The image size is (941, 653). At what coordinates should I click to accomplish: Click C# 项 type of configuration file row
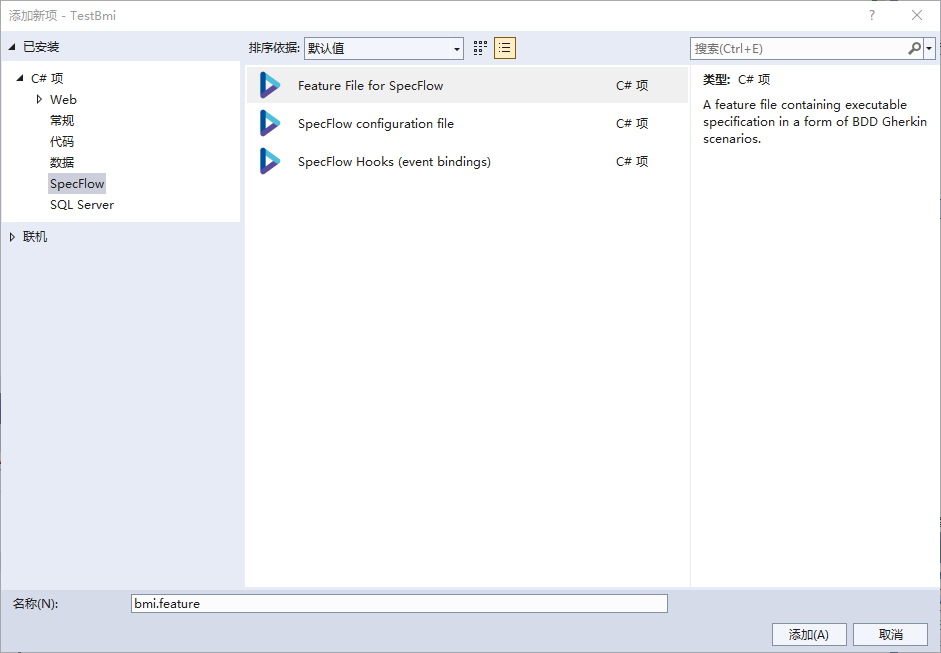coord(632,123)
